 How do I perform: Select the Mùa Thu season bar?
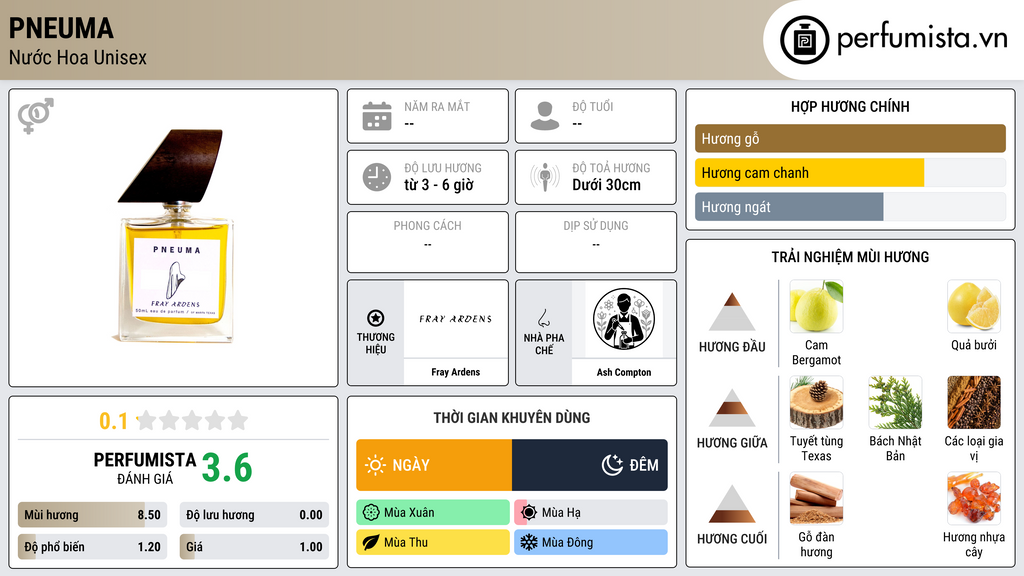click(x=433, y=542)
